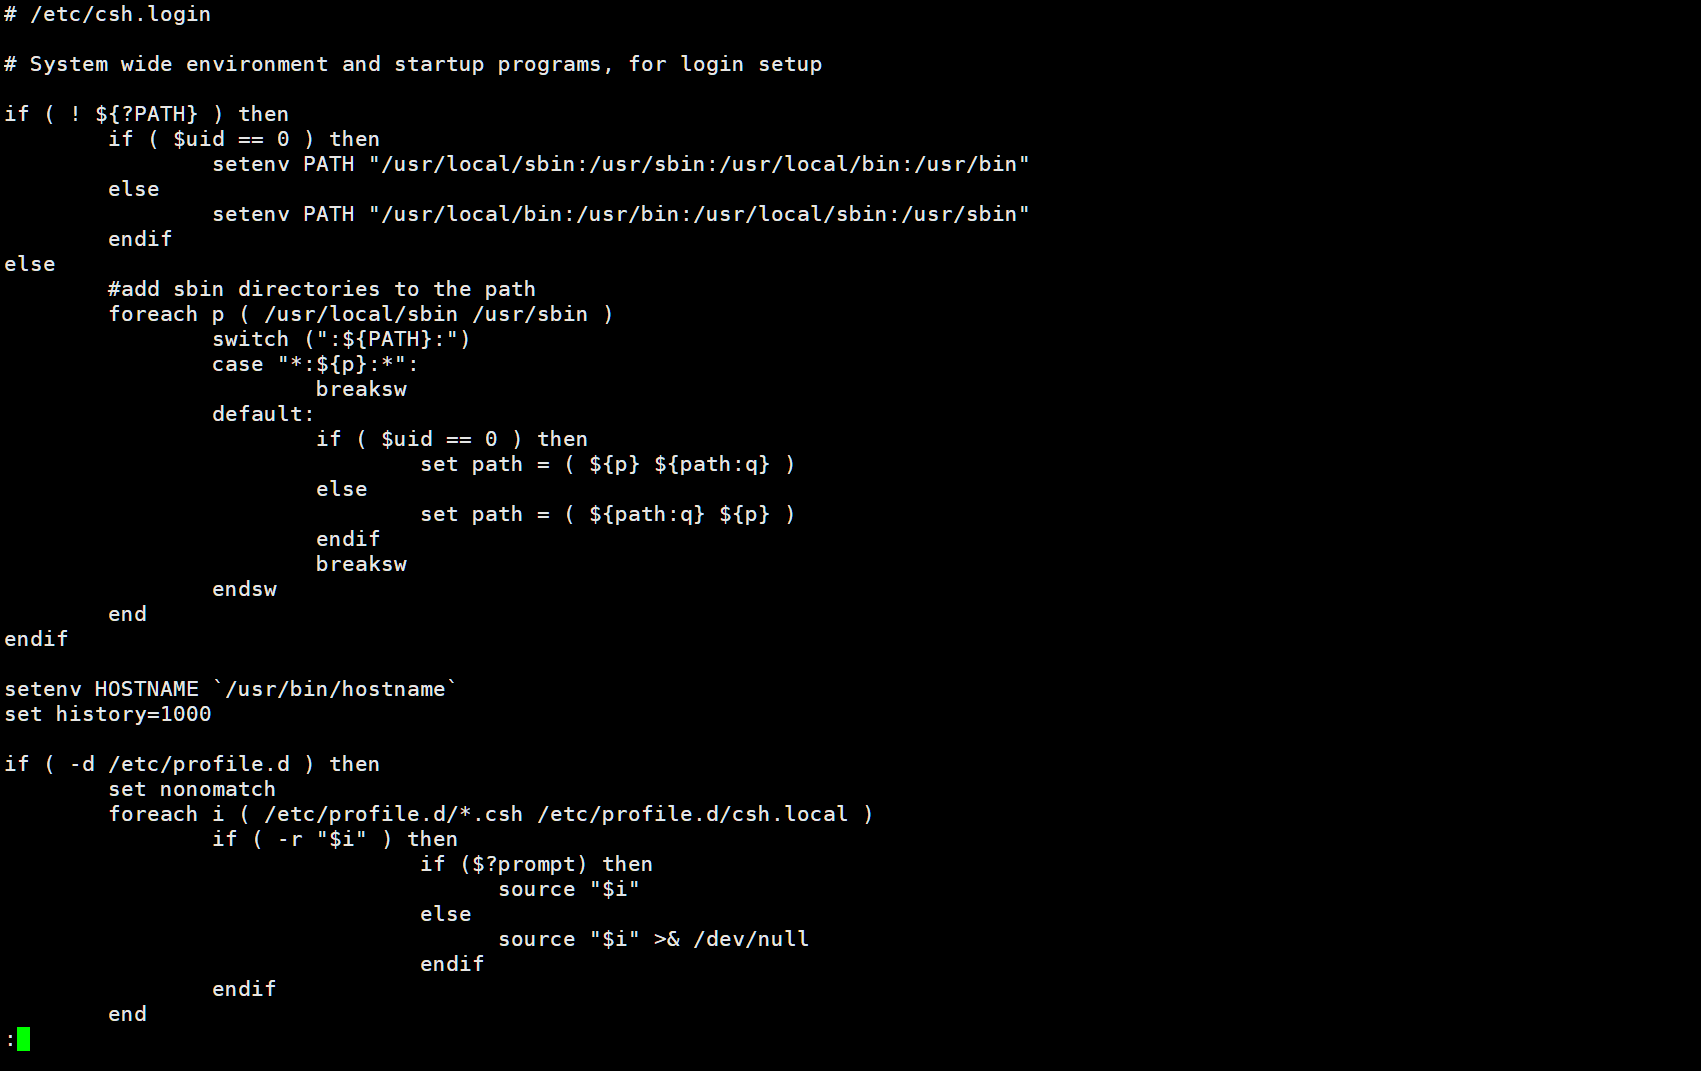This screenshot has height=1071, width=1701.
Task: Click the "System wide environment" comment line
Action: pos(412,64)
